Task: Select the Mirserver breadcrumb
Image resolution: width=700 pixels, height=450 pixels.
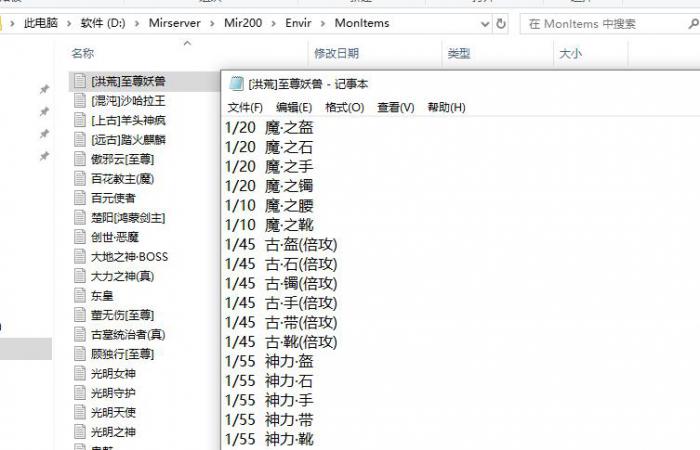Action: pyautogui.click(x=175, y=23)
